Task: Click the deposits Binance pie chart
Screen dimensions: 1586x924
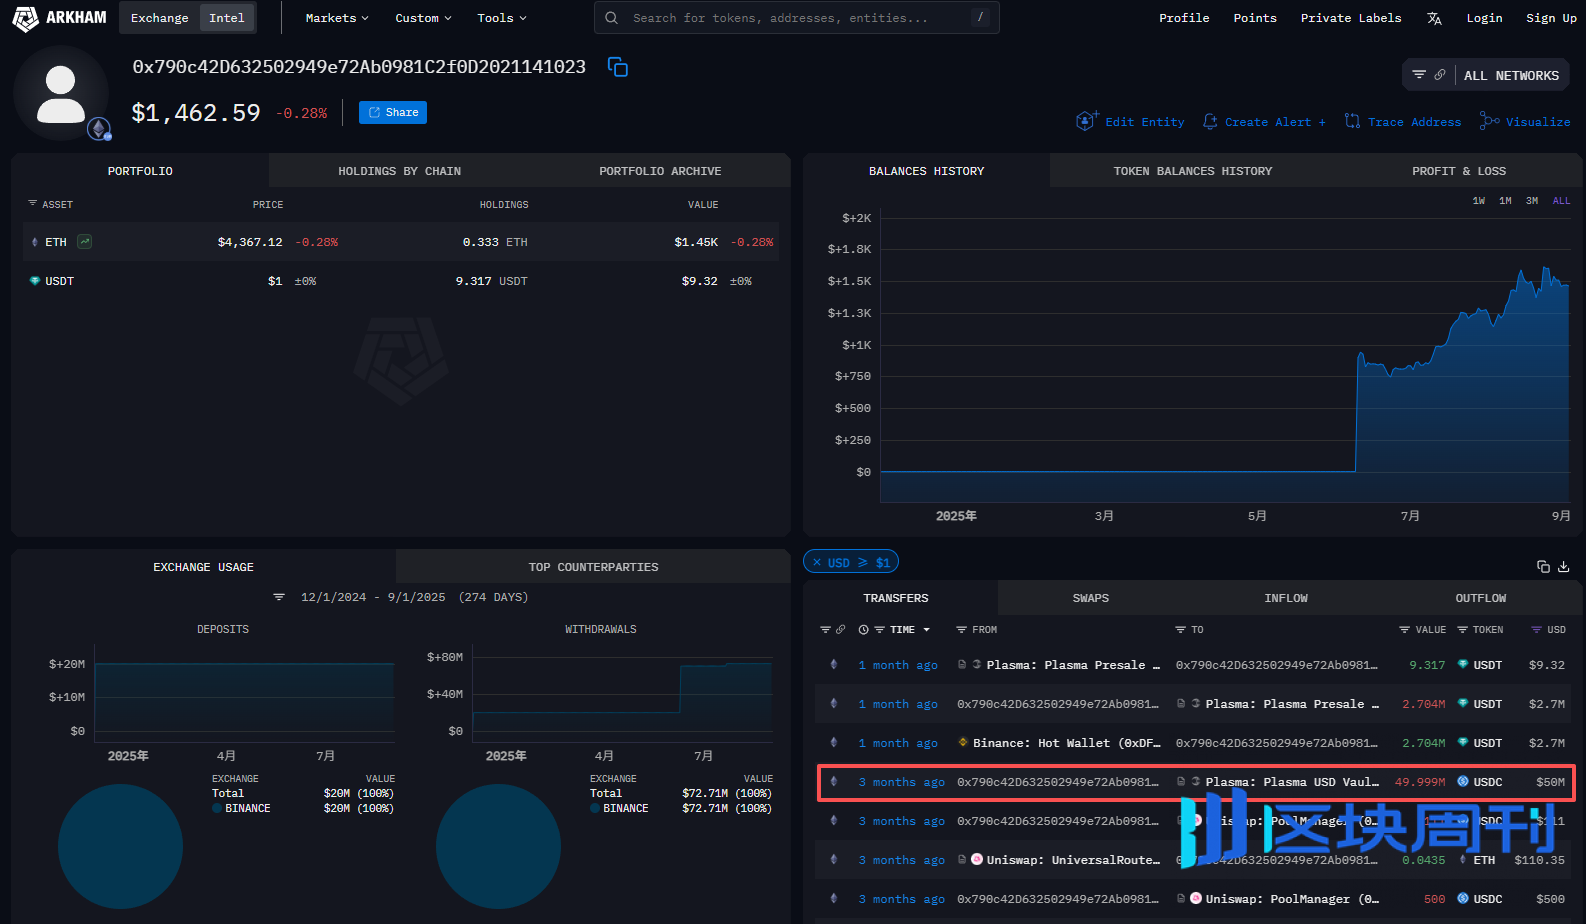Action: point(120,846)
